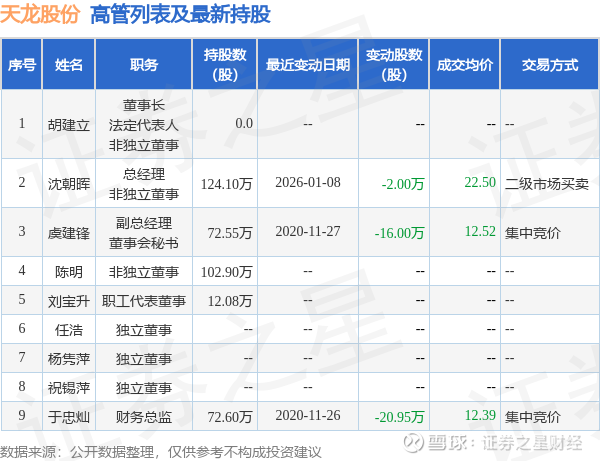Click the 124.10万 shareholding value
600x461 pixels.
click(x=227, y=184)
